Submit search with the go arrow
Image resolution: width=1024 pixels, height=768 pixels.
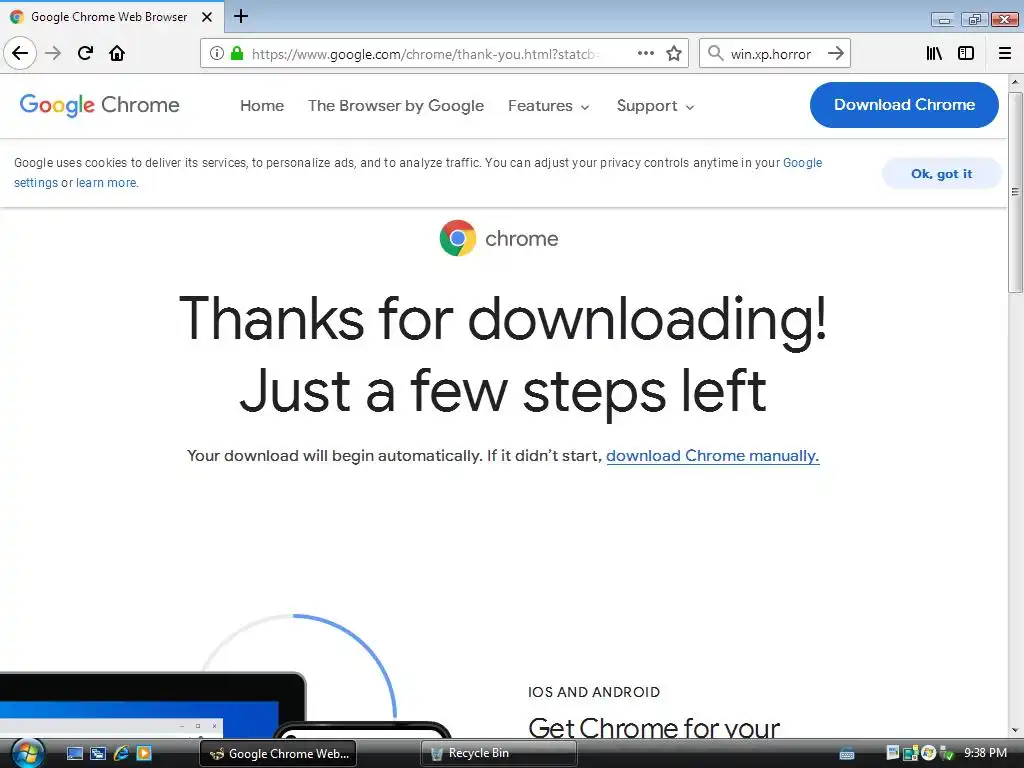tap(836, 53)
